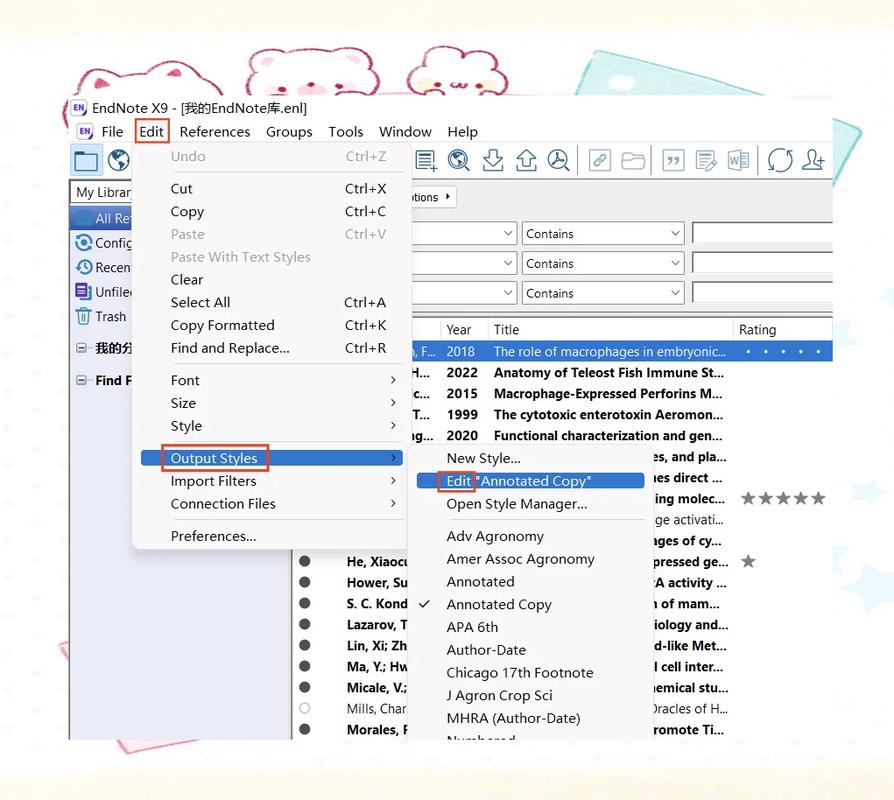The image size is (894, 800).
Task: Click the Share Library person-plus icon
Action: [813, 161]
